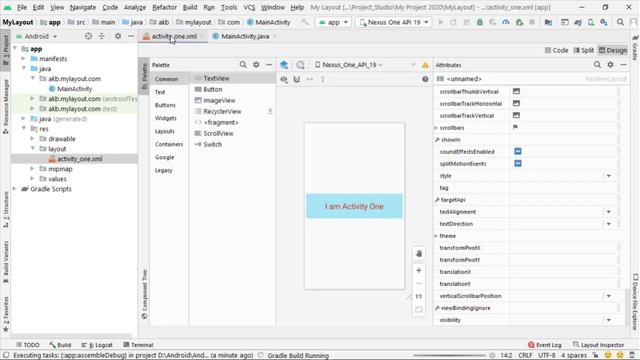
Task: Switch editor to Split view
Action: 584,50
